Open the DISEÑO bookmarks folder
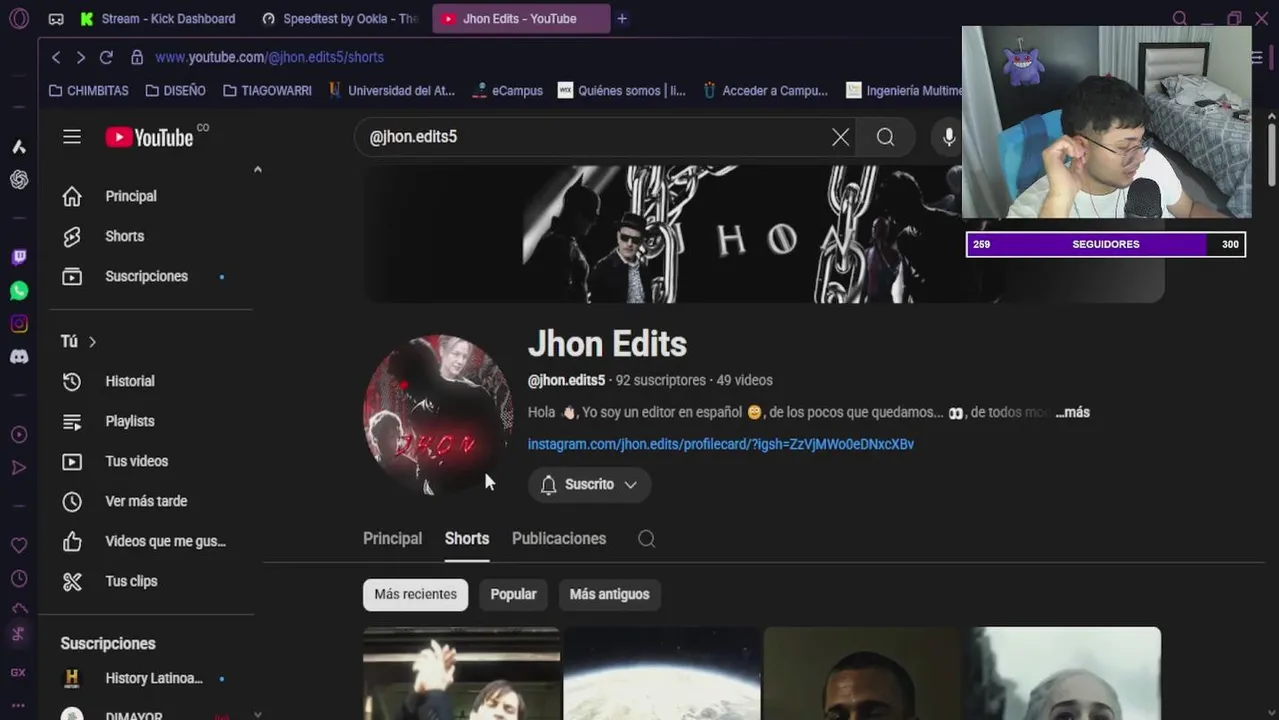Screen dimensions: 1279x720 175,91
